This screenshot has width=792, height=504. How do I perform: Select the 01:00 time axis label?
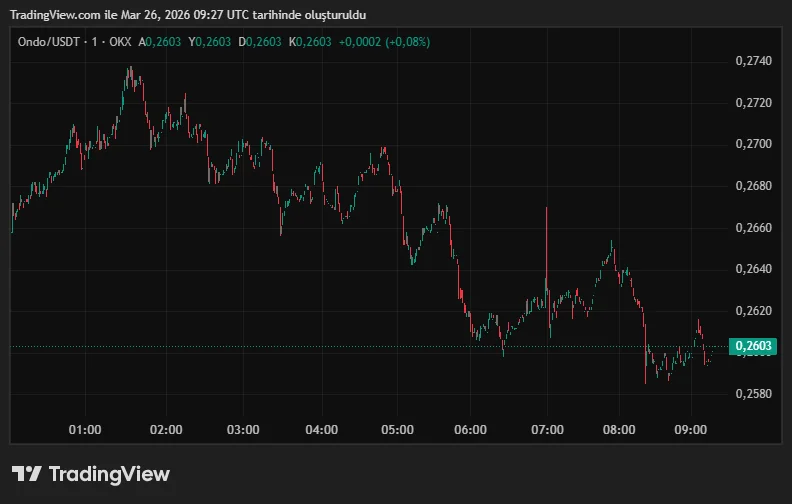click(85, 430)
